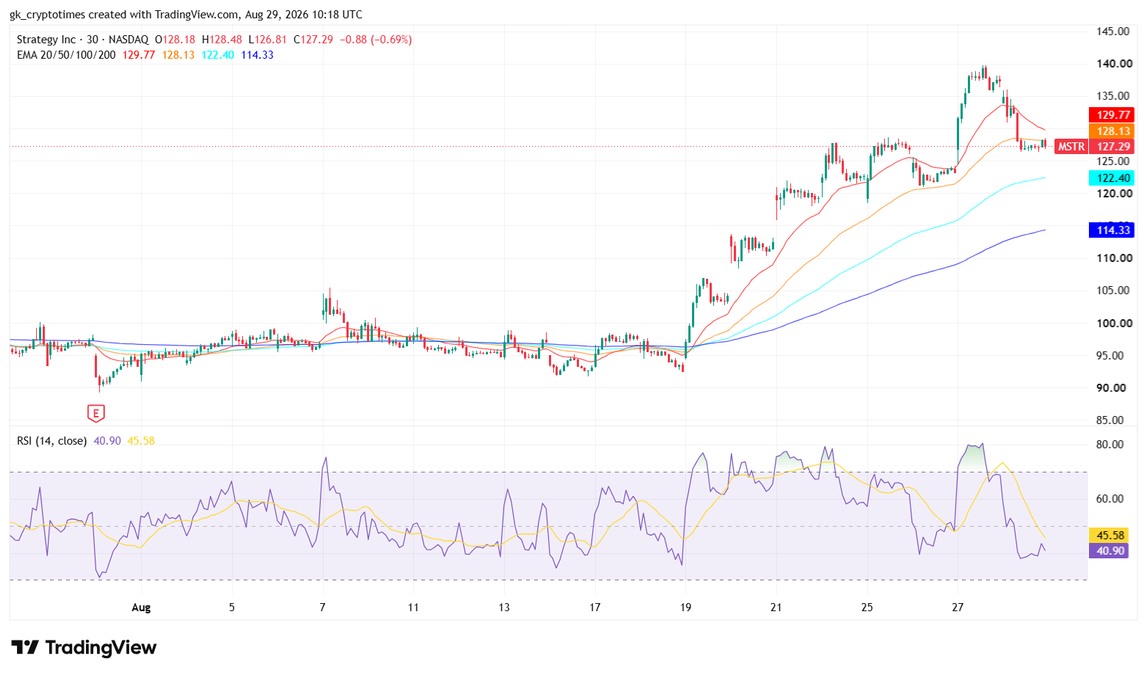
Task: Click the '5' date label on time axis
Action: pyautogui.click(x=232, y=607)
